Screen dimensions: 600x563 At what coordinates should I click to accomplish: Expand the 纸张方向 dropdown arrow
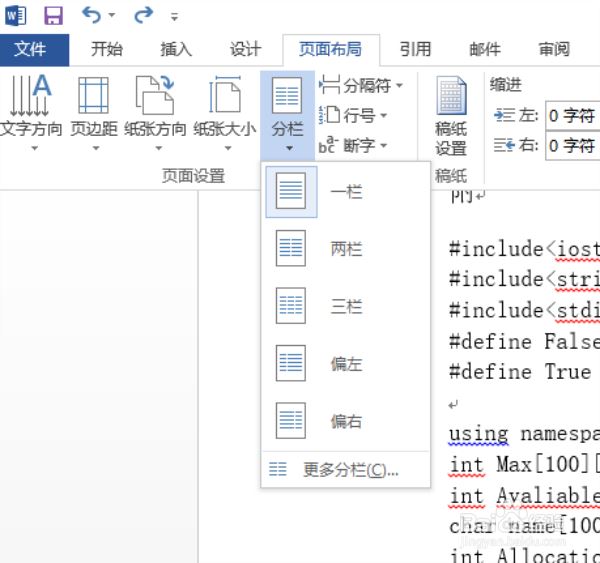[159, 148]
